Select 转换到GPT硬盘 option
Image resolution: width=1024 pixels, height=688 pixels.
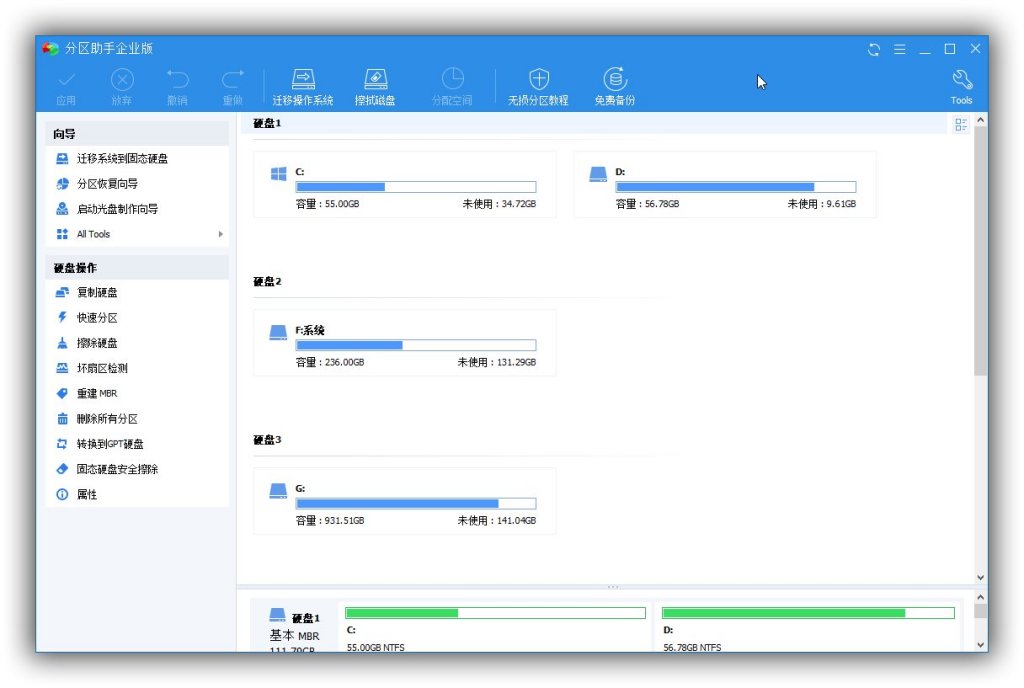tap(110, 444)
